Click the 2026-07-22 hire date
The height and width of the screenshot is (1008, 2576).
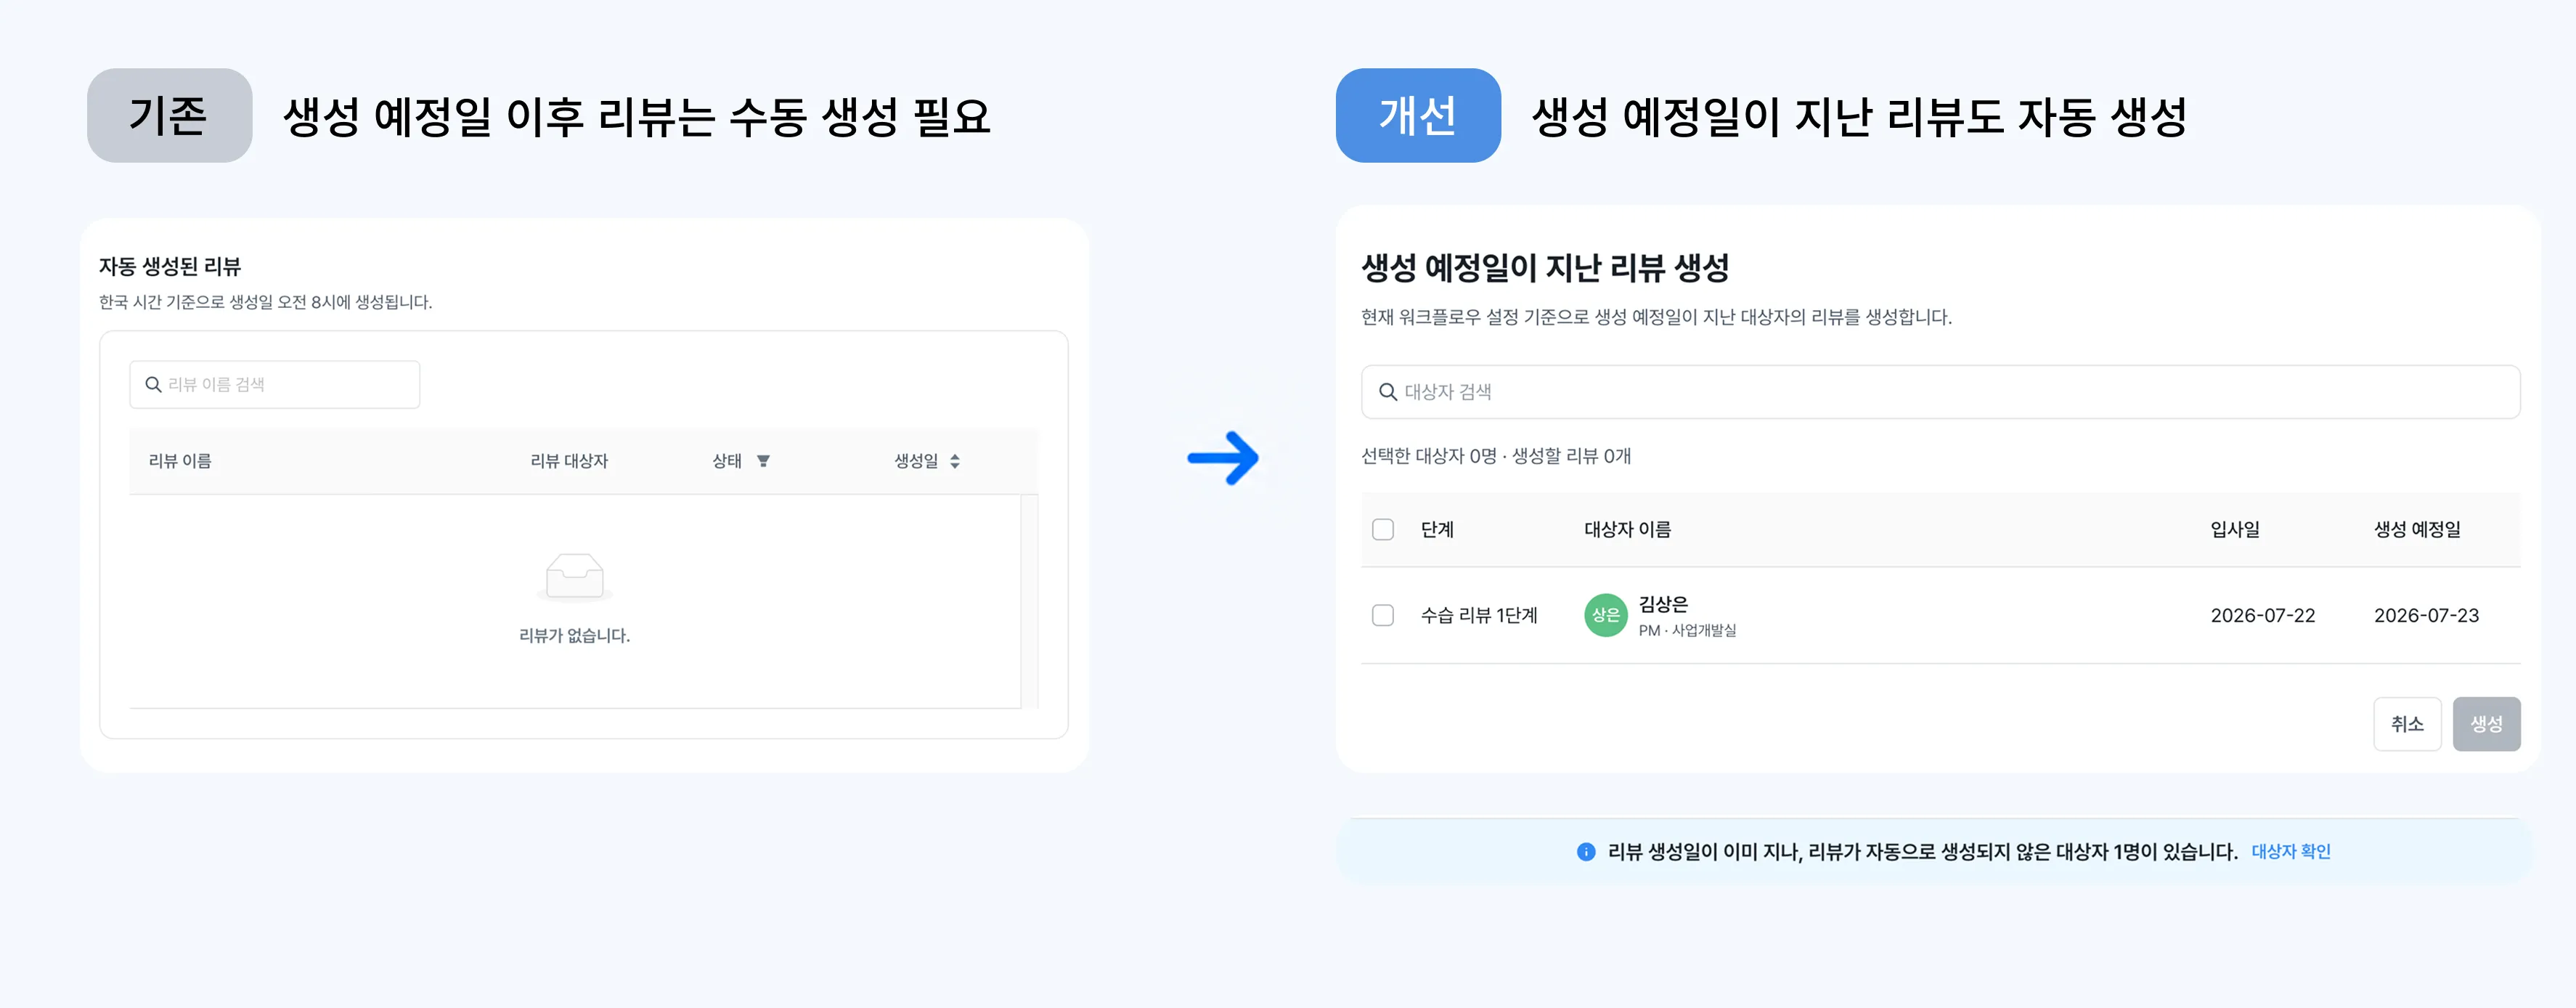point(2262,616)
